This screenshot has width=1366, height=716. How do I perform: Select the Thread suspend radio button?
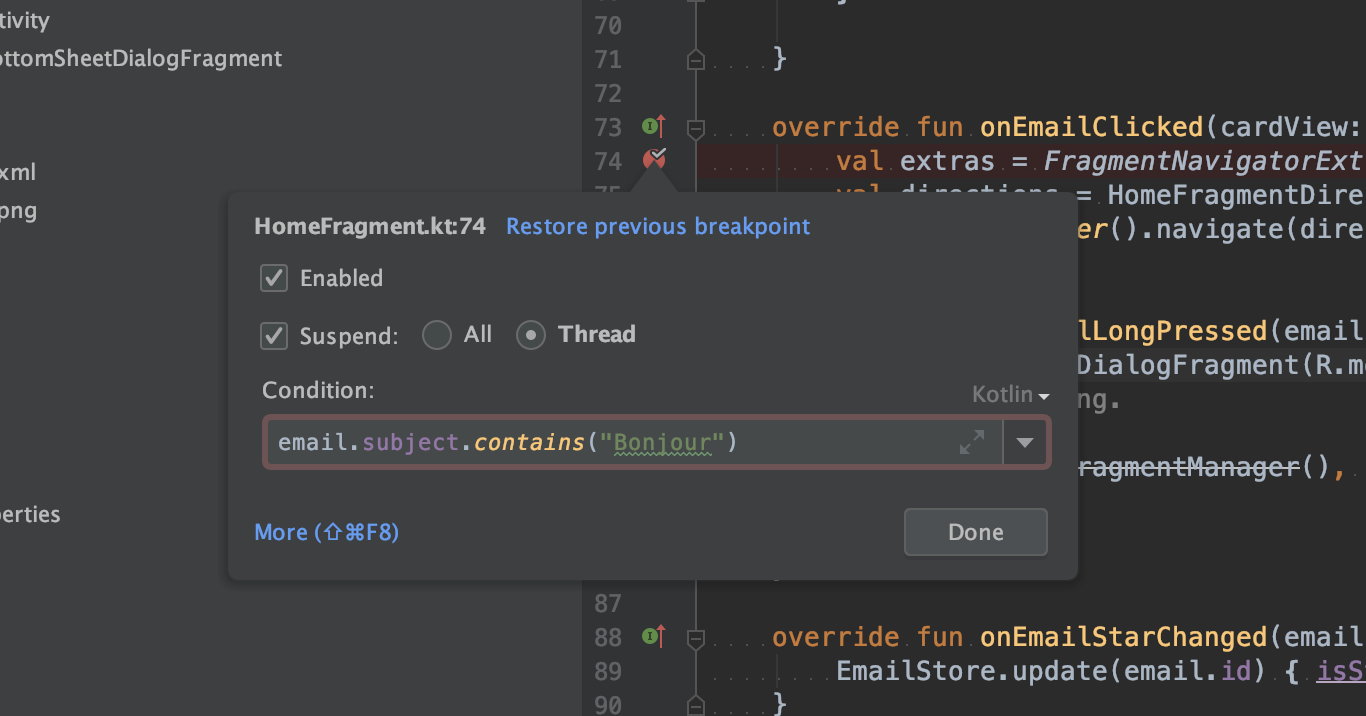[x=531, y=335]
